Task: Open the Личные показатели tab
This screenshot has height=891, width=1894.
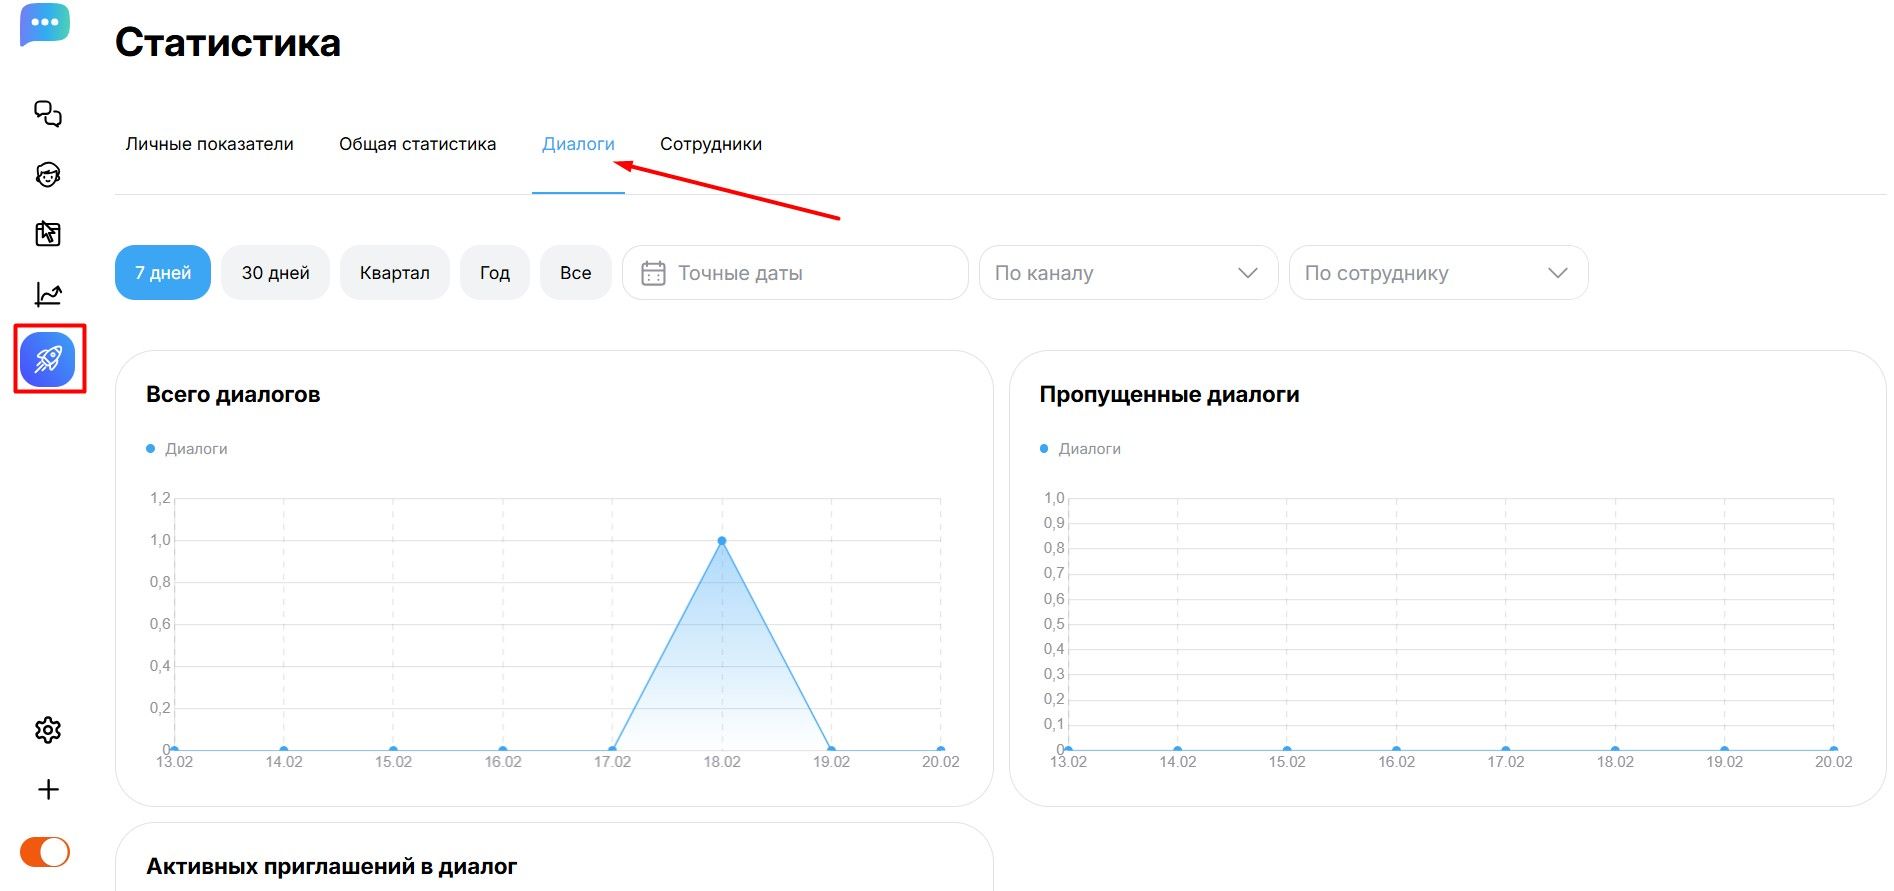Action: coord(209,144)
